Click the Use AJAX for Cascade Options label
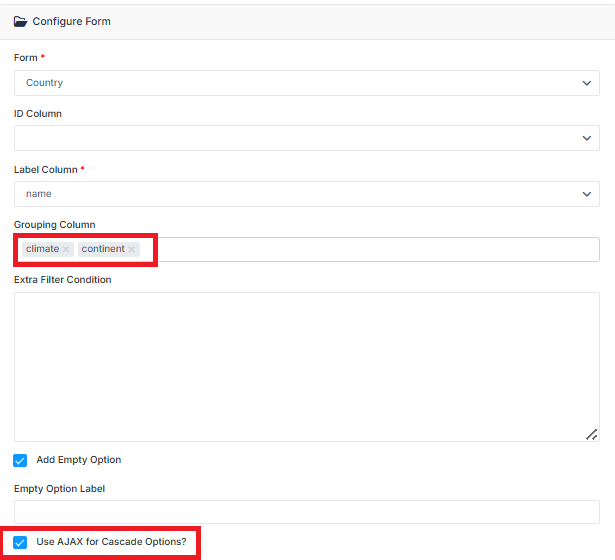Screen dimensions: 615x560 tap(111, 542)
